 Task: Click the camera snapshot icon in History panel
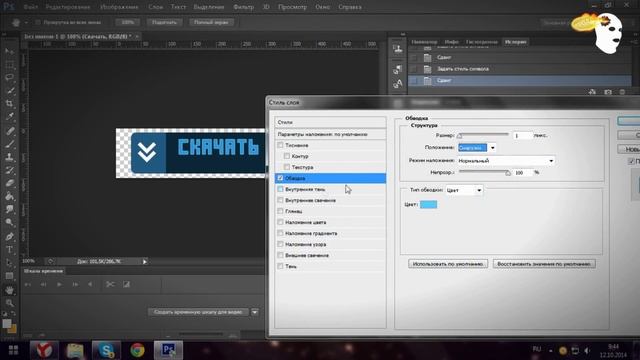[608, 92]
